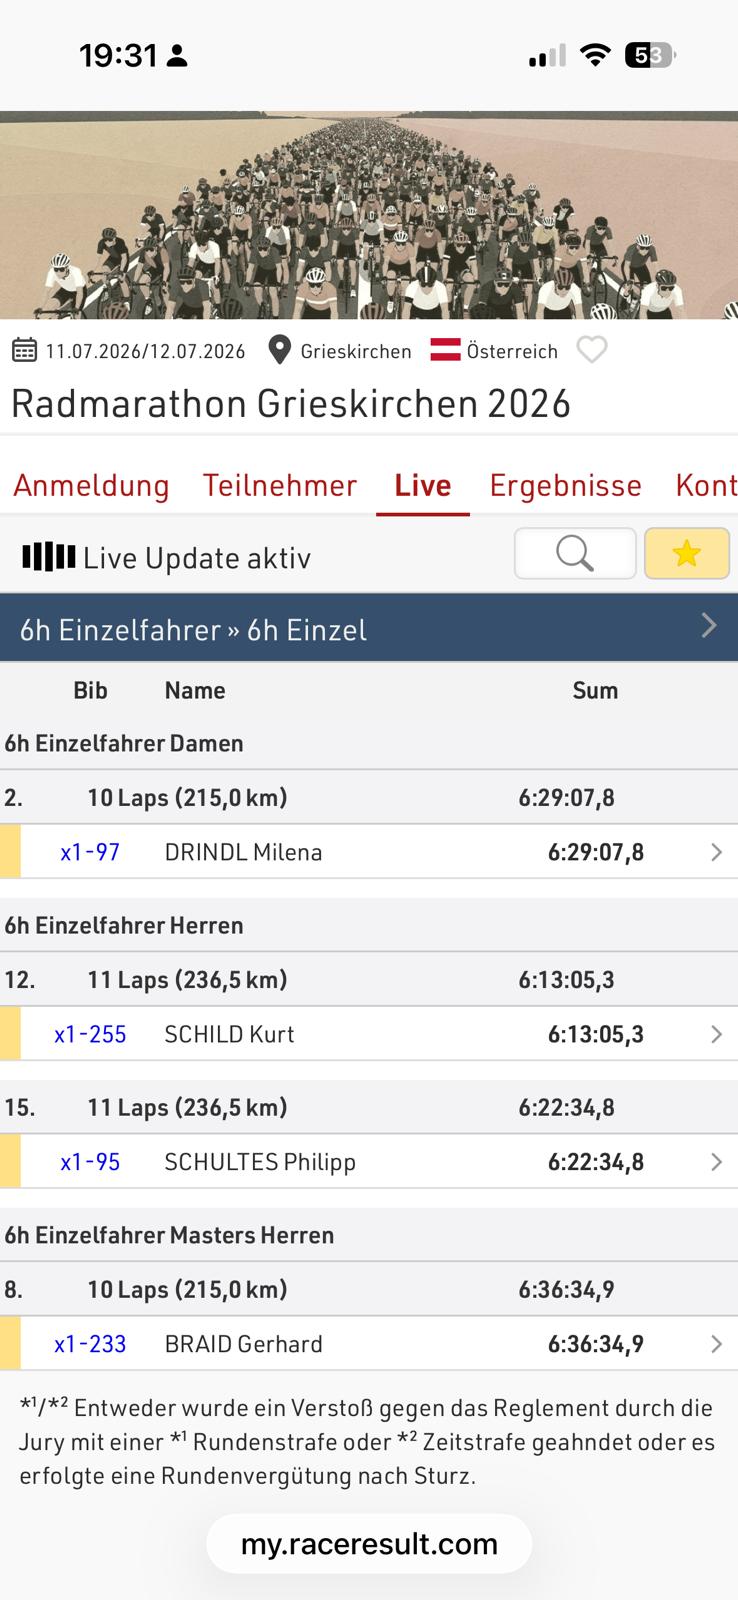The height and width of the screenshot is (1600, 738).
Task: Tap my.raceresult.com address bar
Action: coord(369,1544)
